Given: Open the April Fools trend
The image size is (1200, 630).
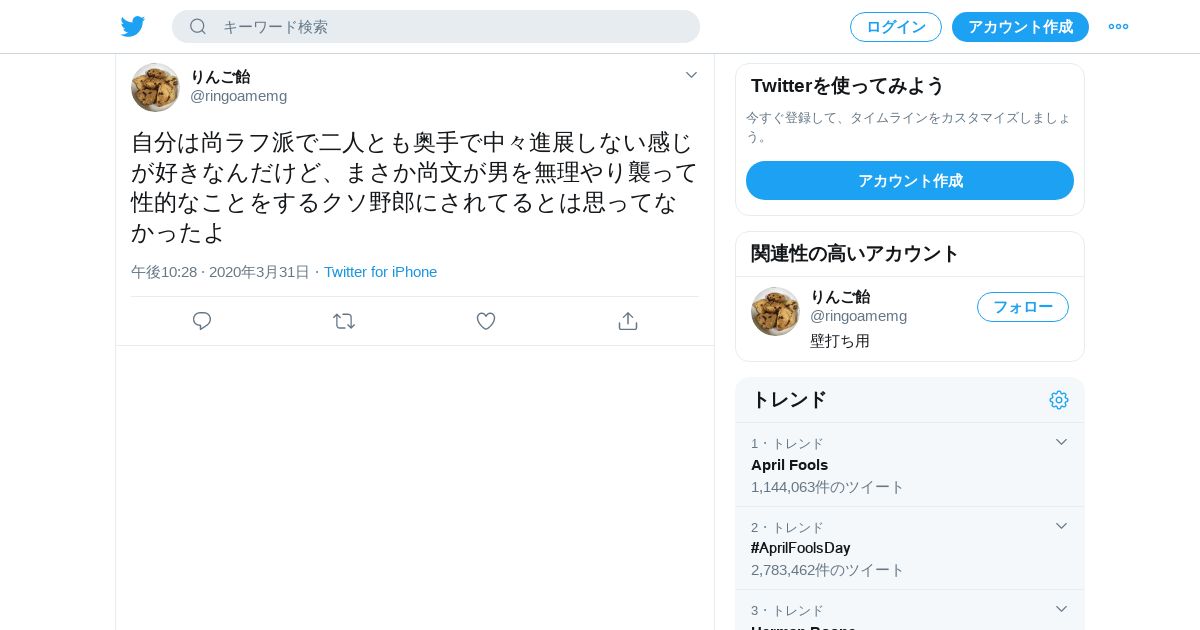Looking at the screenshot, I should click(x=790, y=465).
